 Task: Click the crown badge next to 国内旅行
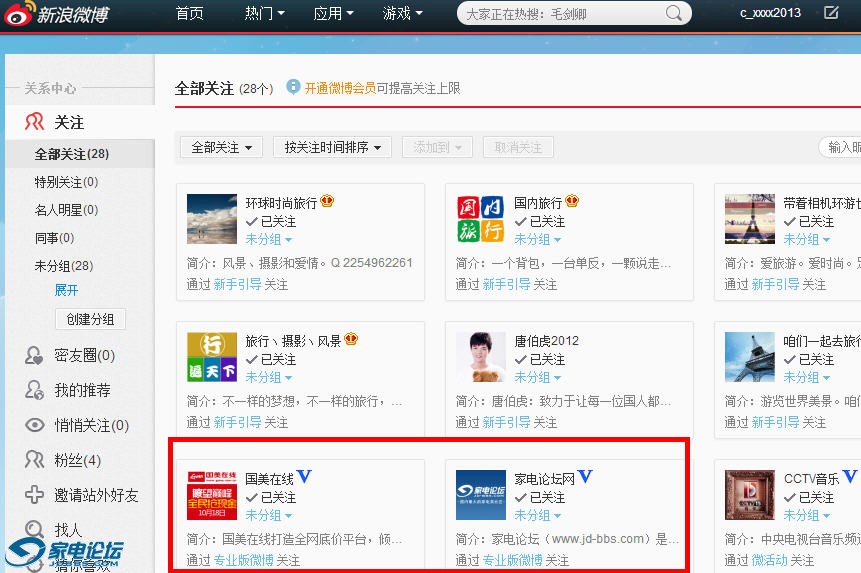pyautogui.click(x=572, y=201)
